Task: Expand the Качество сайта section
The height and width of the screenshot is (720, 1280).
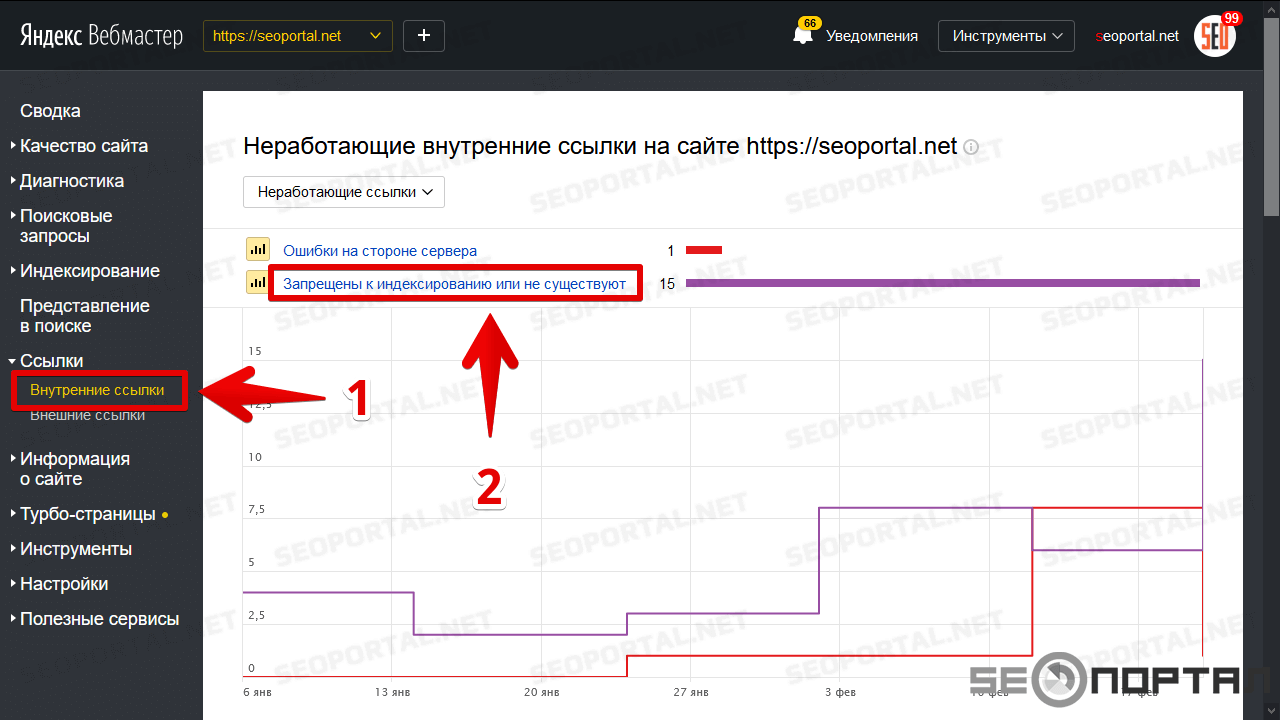Action: (x=84, y=146)
